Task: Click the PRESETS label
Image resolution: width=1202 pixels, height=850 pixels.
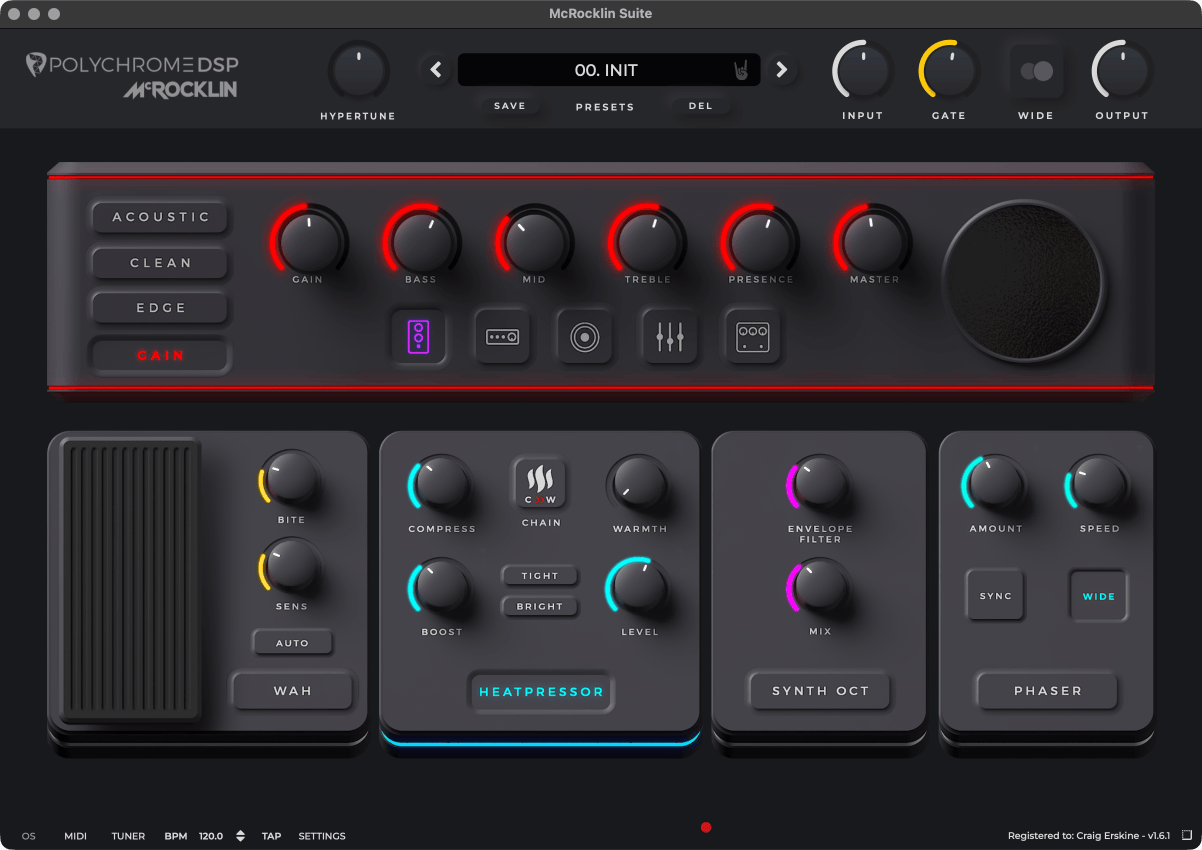Action: click(x=605, y=107)
